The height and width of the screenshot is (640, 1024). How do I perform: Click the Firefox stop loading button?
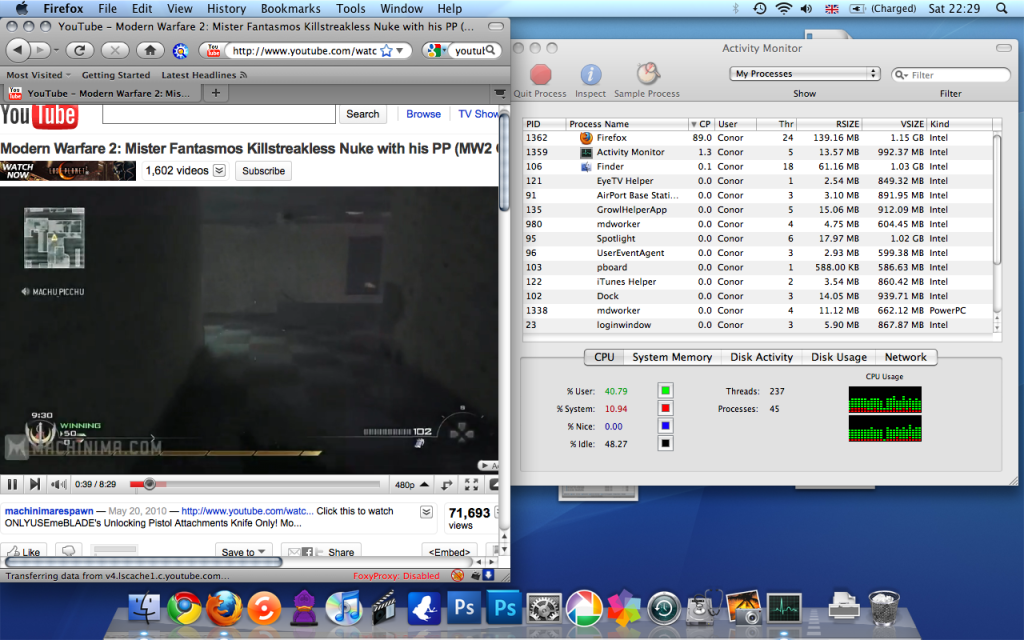coord(115,50)
